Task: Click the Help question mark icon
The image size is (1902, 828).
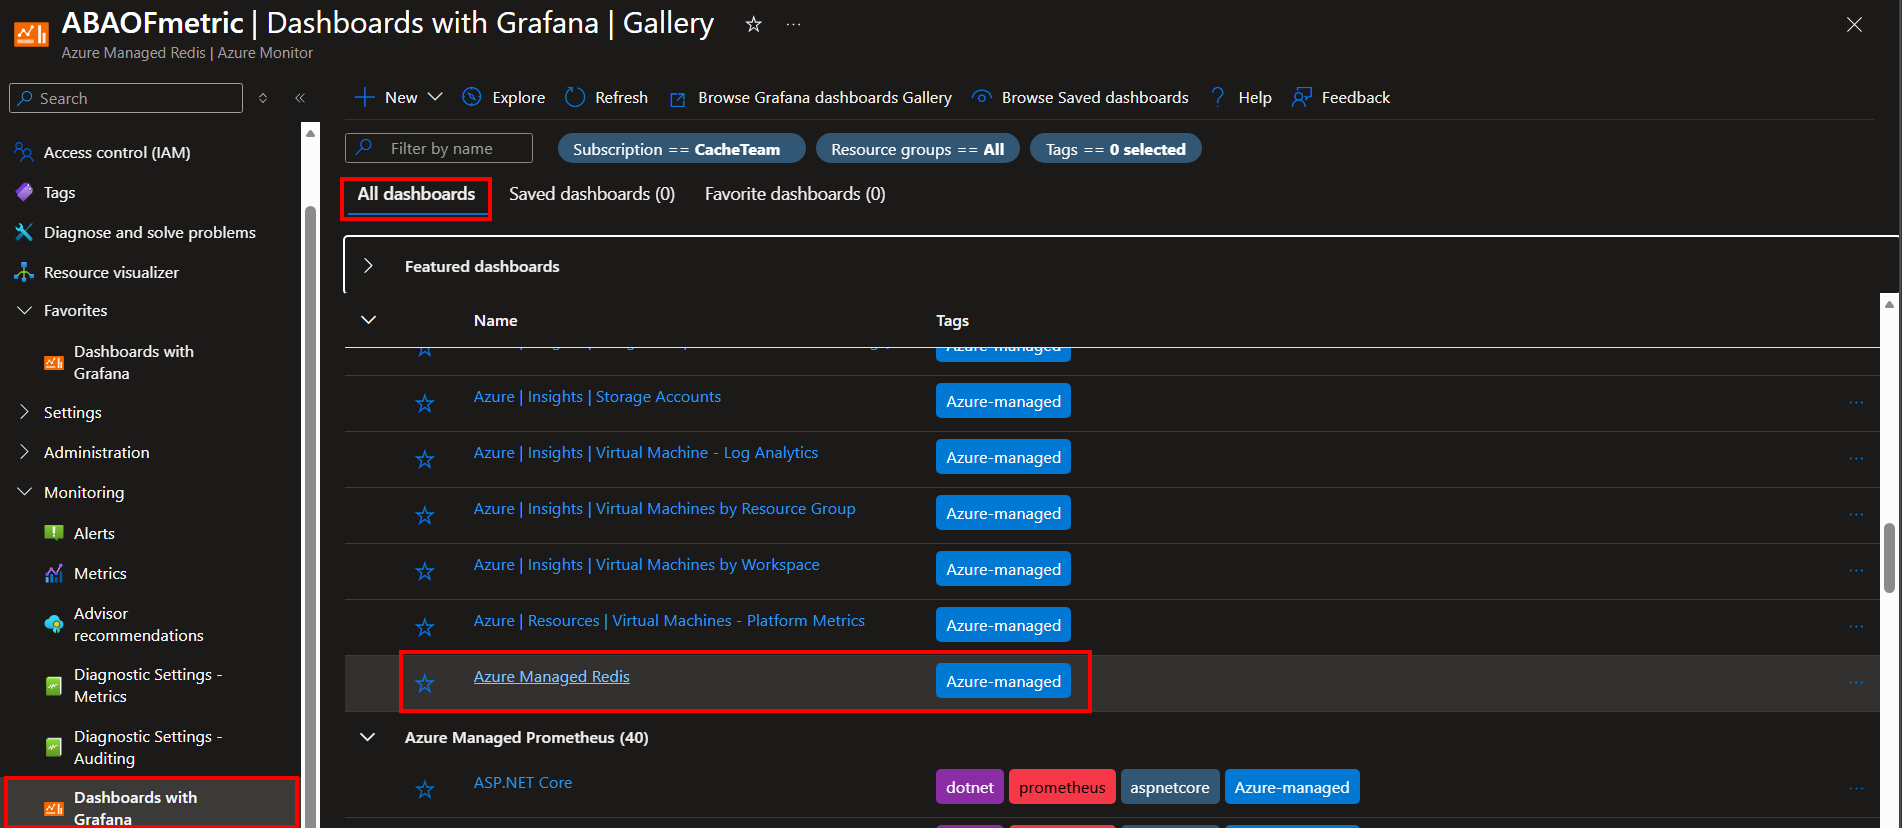Action: coord(1217,97)
